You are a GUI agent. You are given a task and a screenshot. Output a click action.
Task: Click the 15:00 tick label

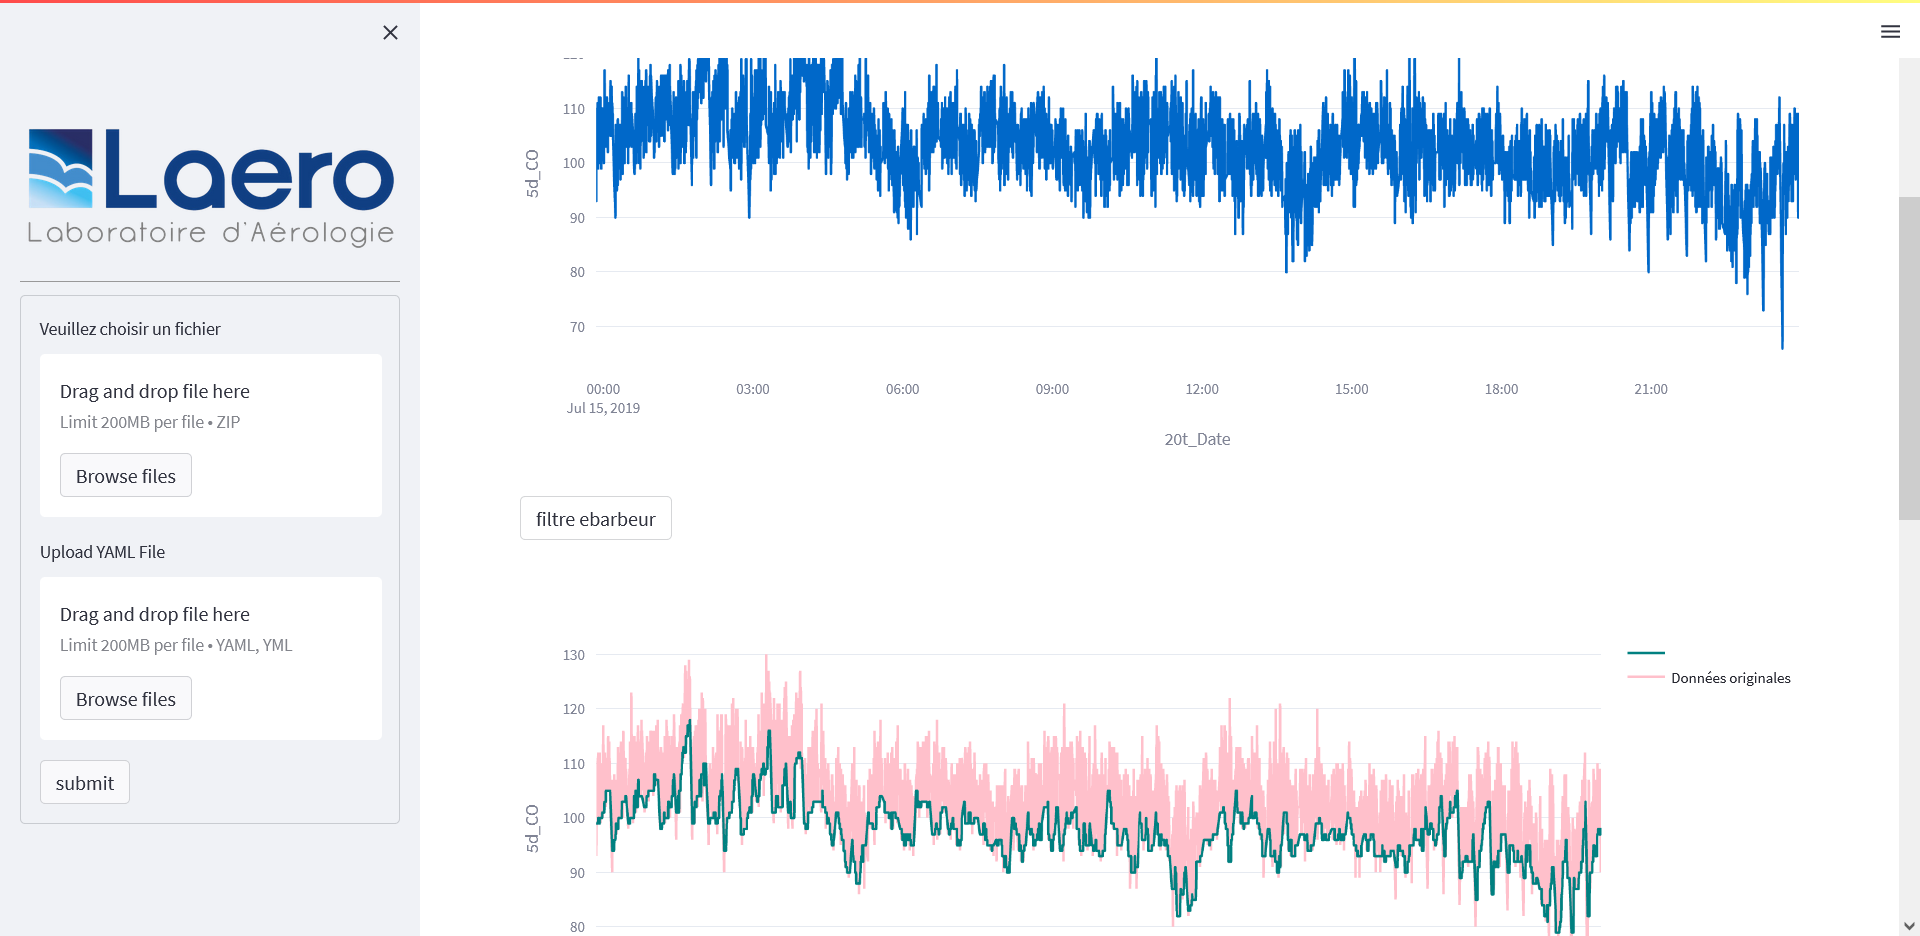coord(1352,389)
